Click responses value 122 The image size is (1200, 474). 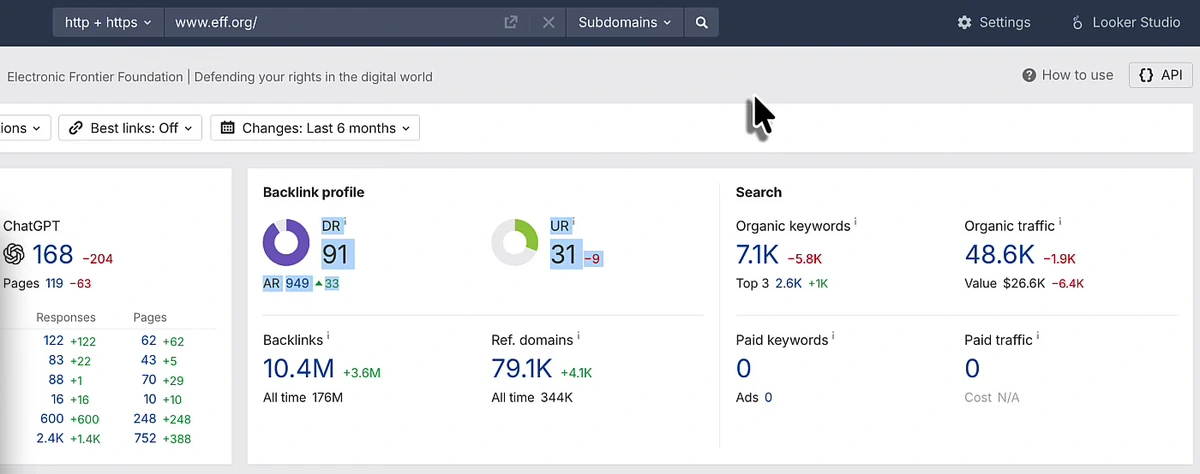point(54,341)
